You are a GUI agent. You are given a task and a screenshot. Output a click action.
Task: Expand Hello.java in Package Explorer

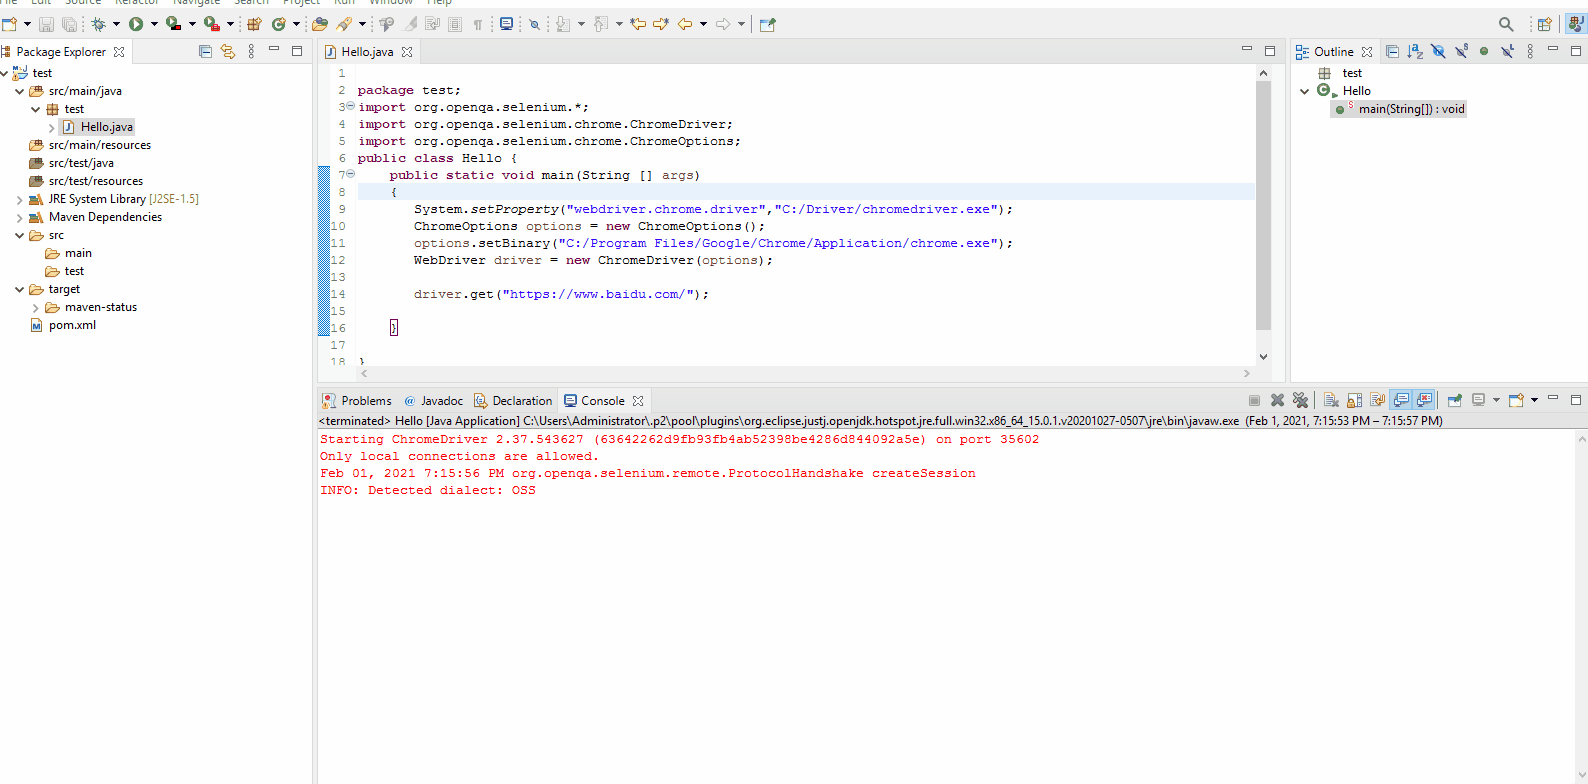[51, 127]
